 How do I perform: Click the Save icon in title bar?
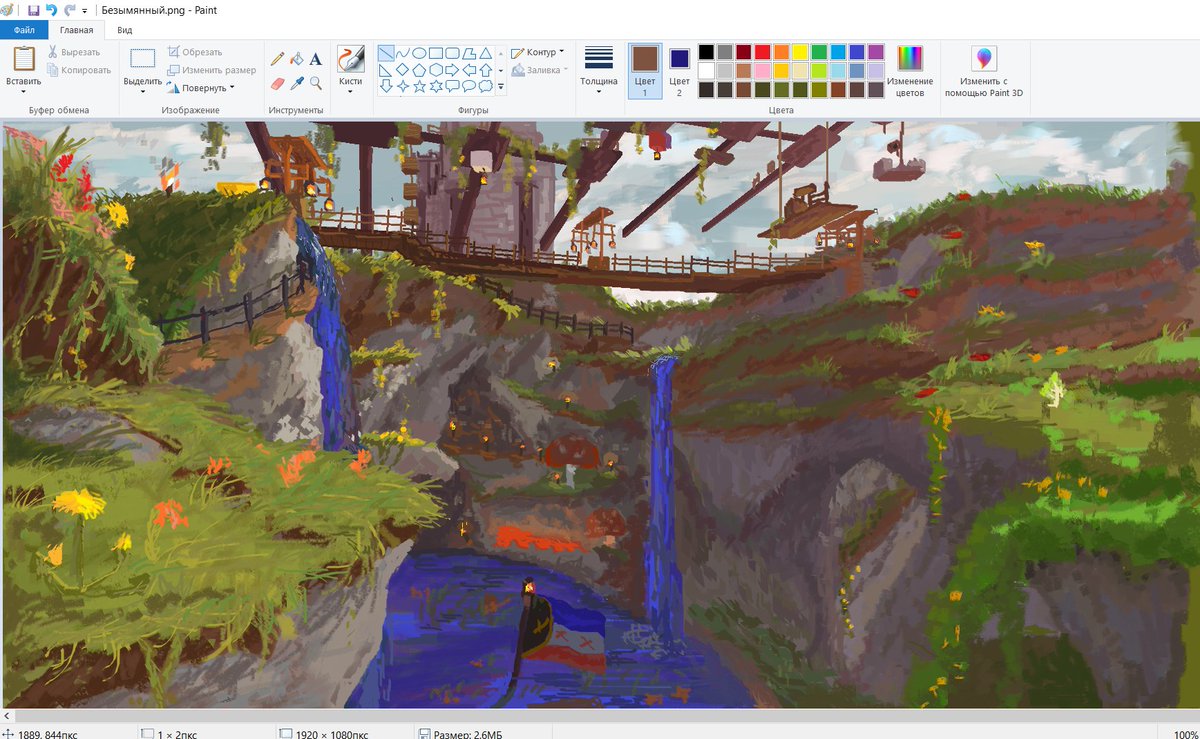(33, 10)
